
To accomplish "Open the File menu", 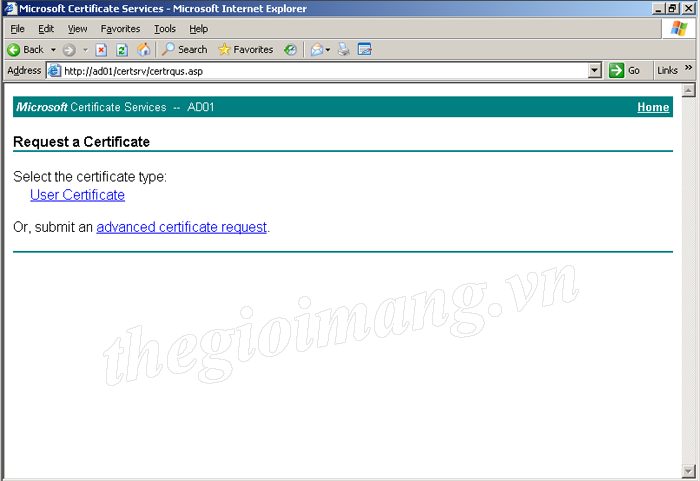I will [x=17, y=29].
